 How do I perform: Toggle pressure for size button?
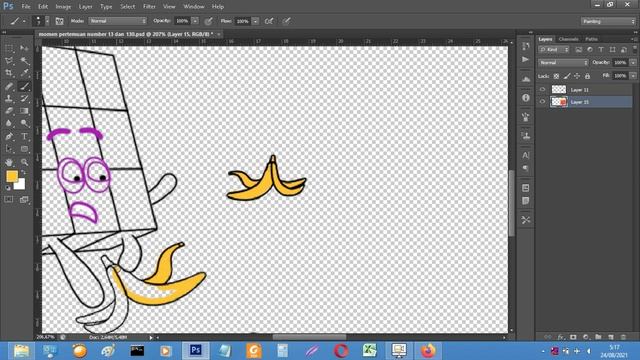(x=287, y=21)
